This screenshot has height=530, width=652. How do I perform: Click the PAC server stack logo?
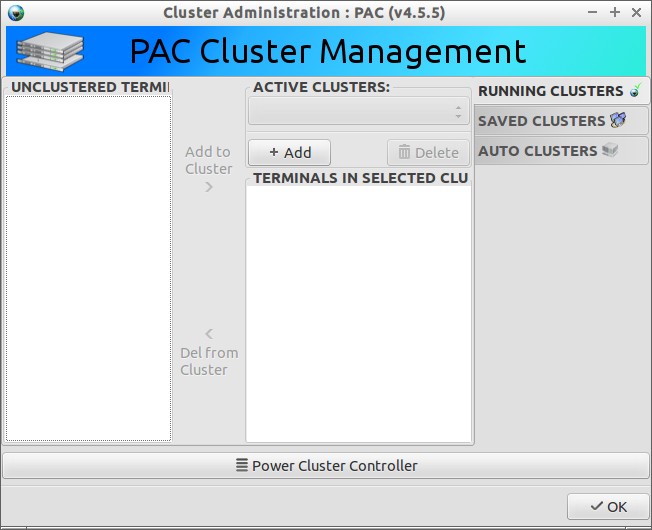pos(50,52)
